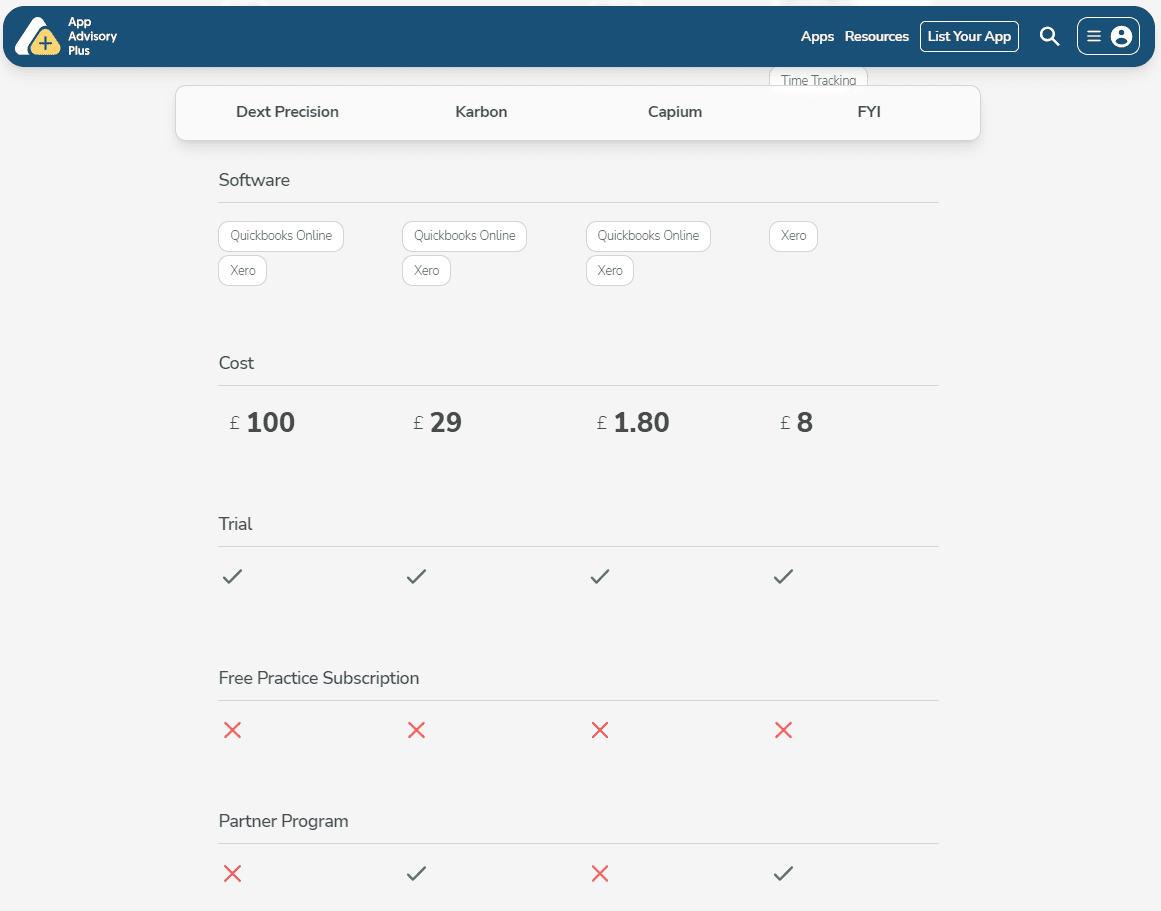Select the Dext Precision column header
The width and height of the screenshot is (1161, 911).
point(287,112)
